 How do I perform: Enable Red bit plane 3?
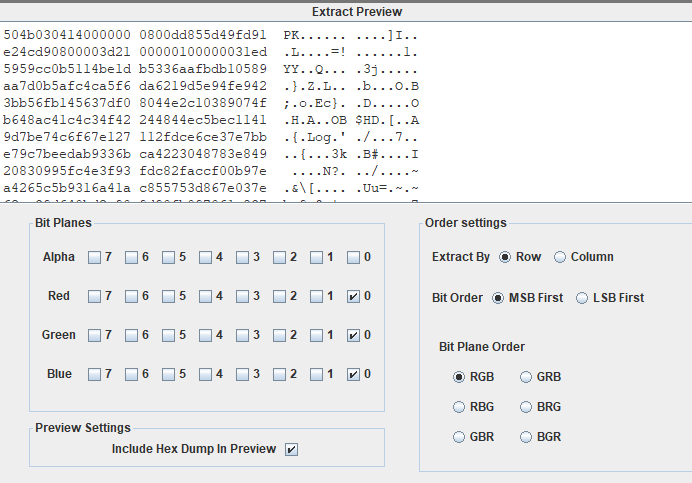242,296
